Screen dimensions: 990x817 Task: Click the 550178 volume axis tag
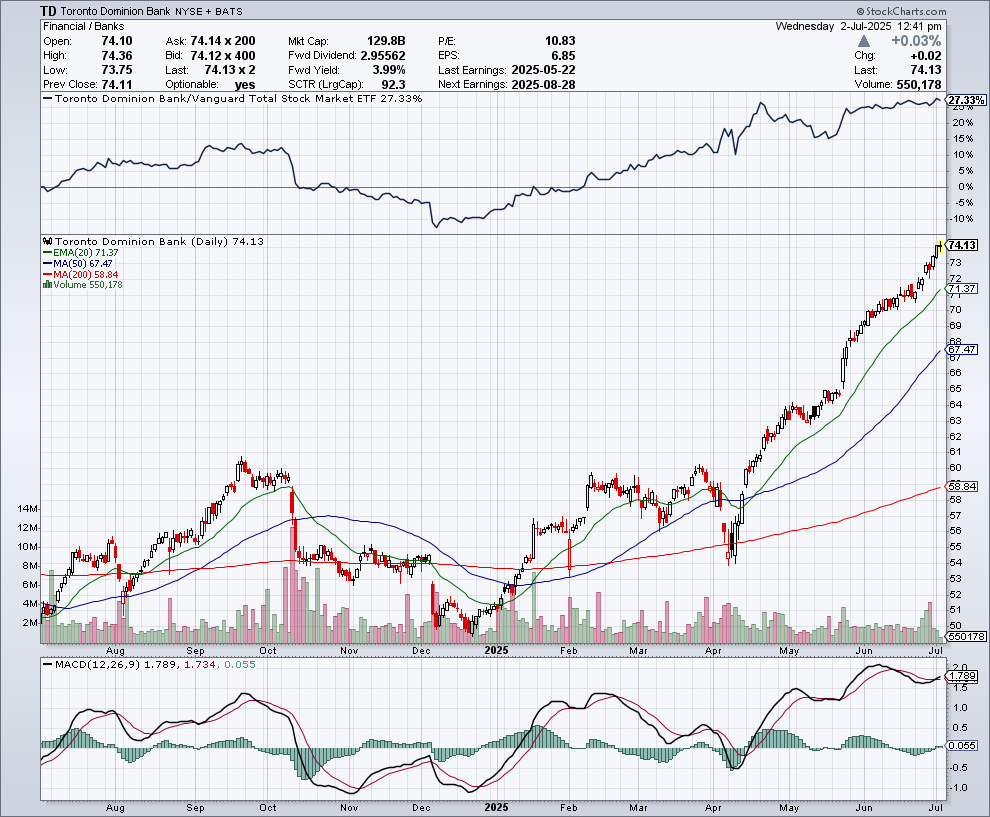(967, 636)
